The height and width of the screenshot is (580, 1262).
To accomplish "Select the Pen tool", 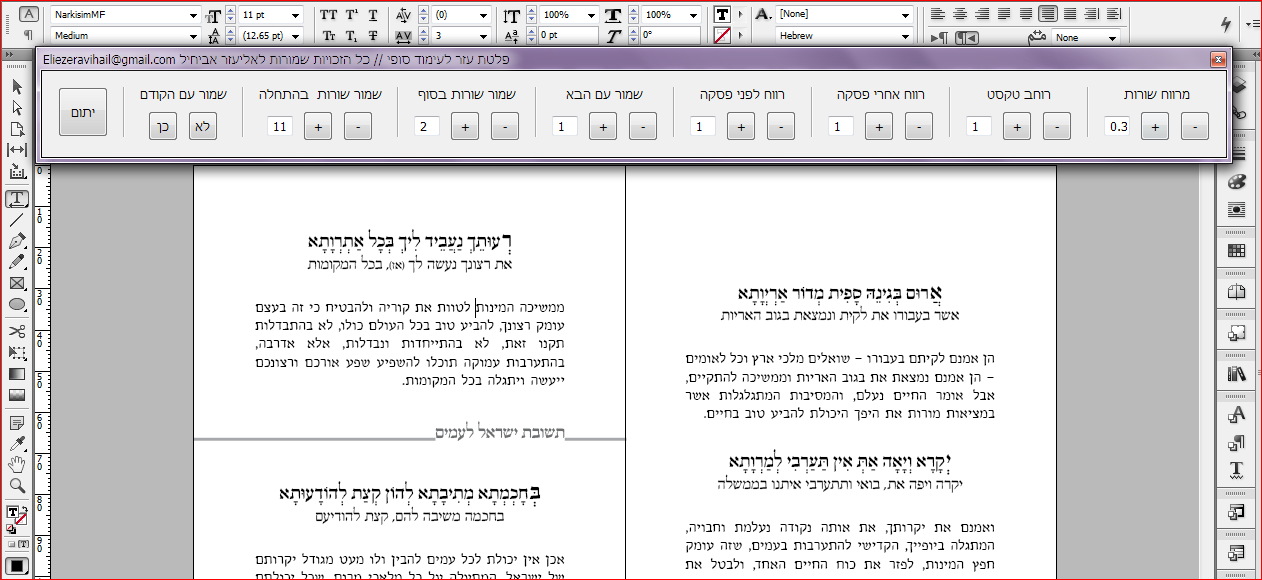I will [17, 241].
